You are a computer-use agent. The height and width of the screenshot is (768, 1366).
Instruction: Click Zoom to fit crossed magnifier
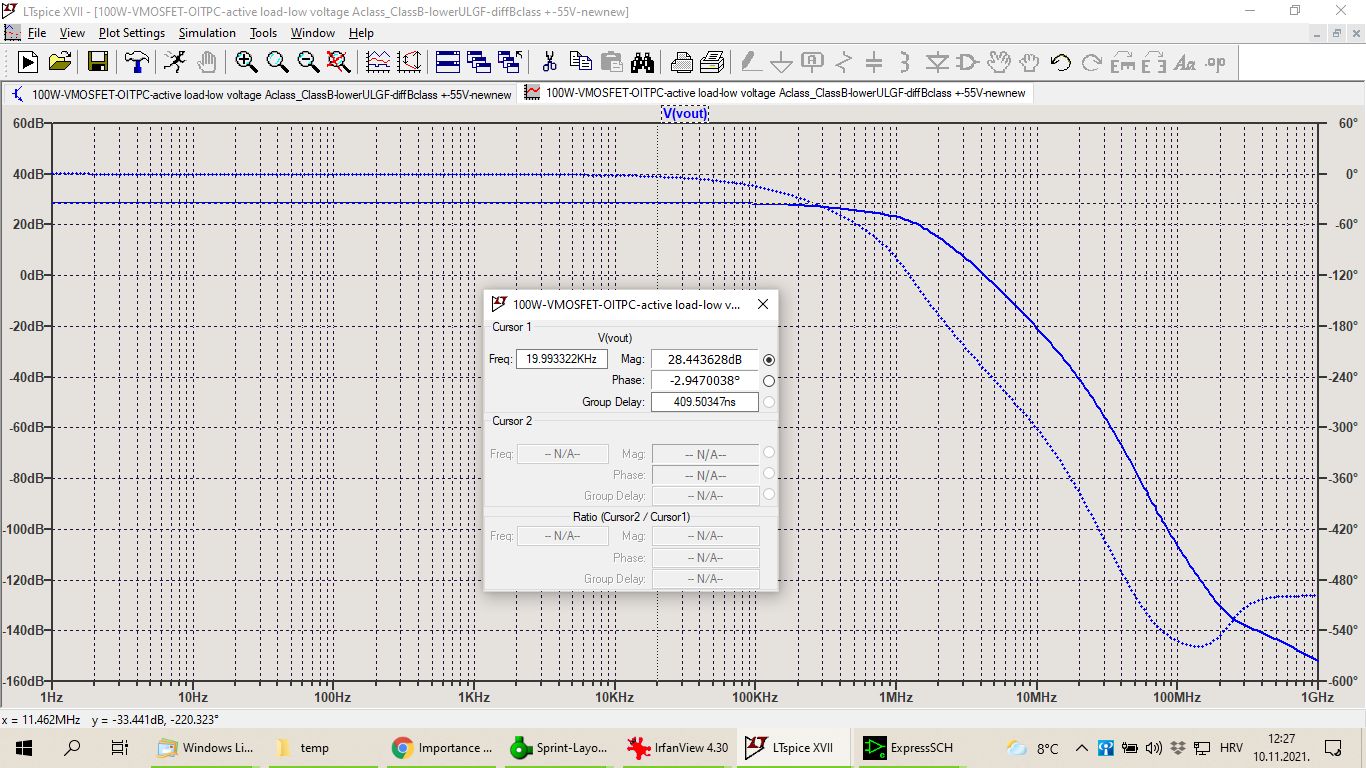[339, 62]
